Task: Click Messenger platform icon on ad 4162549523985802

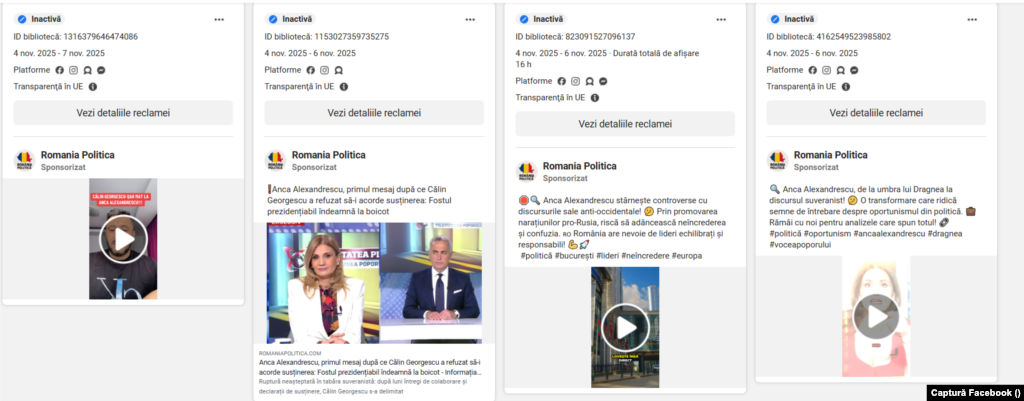Action: tap(854, 70)
